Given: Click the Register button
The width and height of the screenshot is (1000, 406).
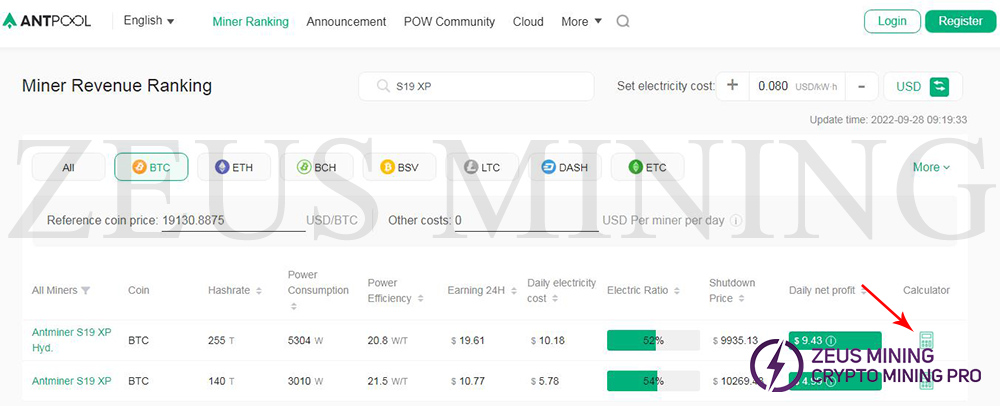Looking at the screenshot, I should 960,21.
